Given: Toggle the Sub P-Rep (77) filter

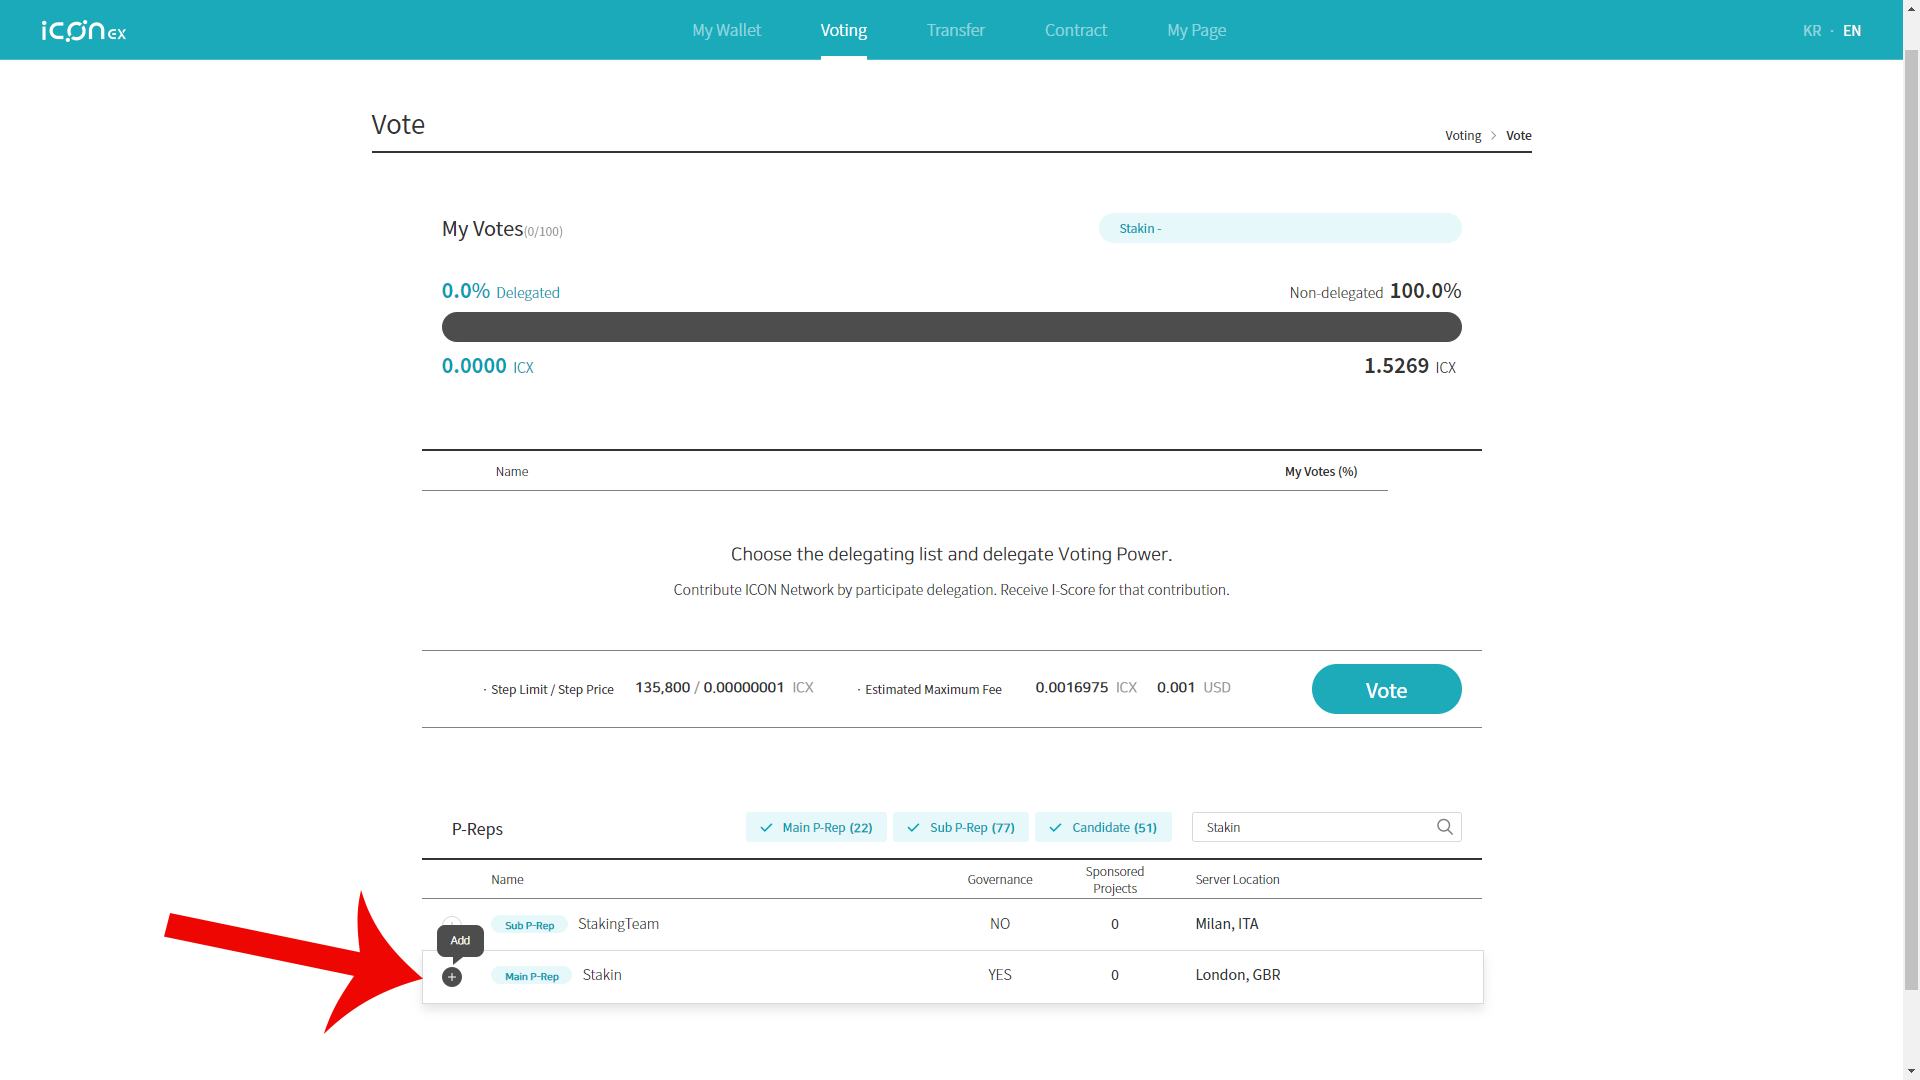Looking at the screenshot, I should click(x=960, y=827).
